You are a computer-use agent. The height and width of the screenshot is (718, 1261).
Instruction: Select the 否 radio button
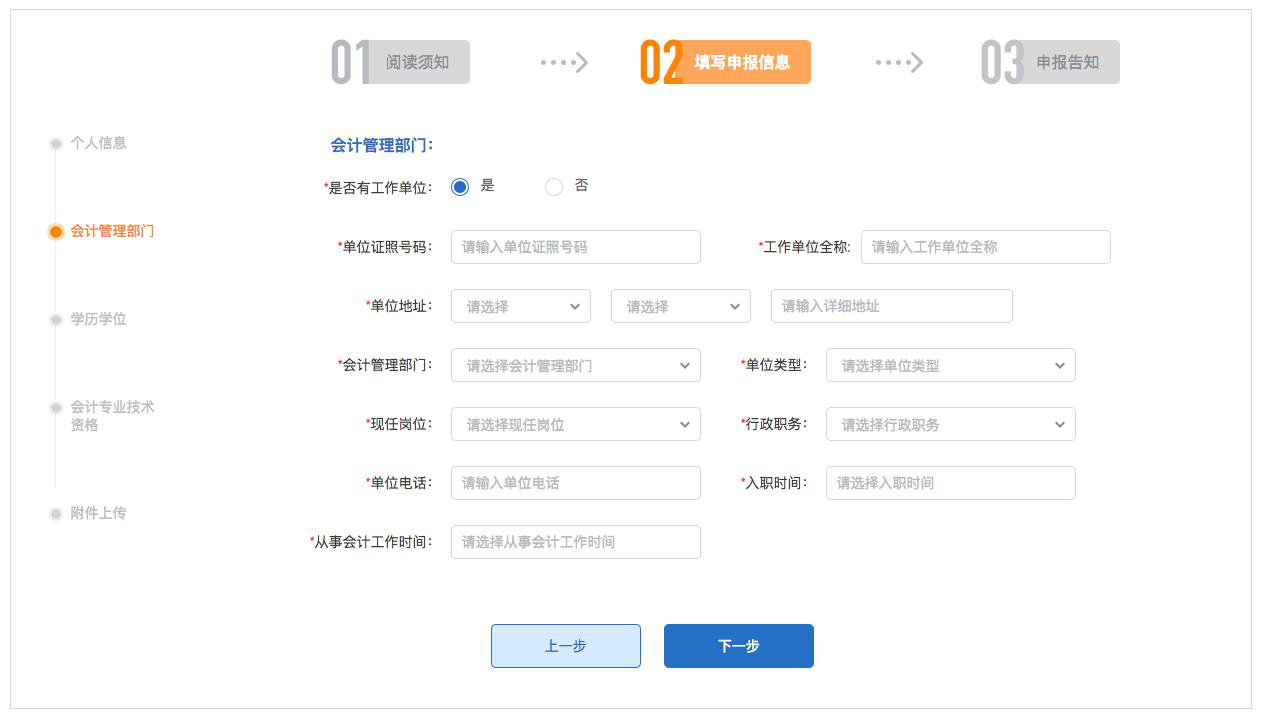[x=554, y=187]
